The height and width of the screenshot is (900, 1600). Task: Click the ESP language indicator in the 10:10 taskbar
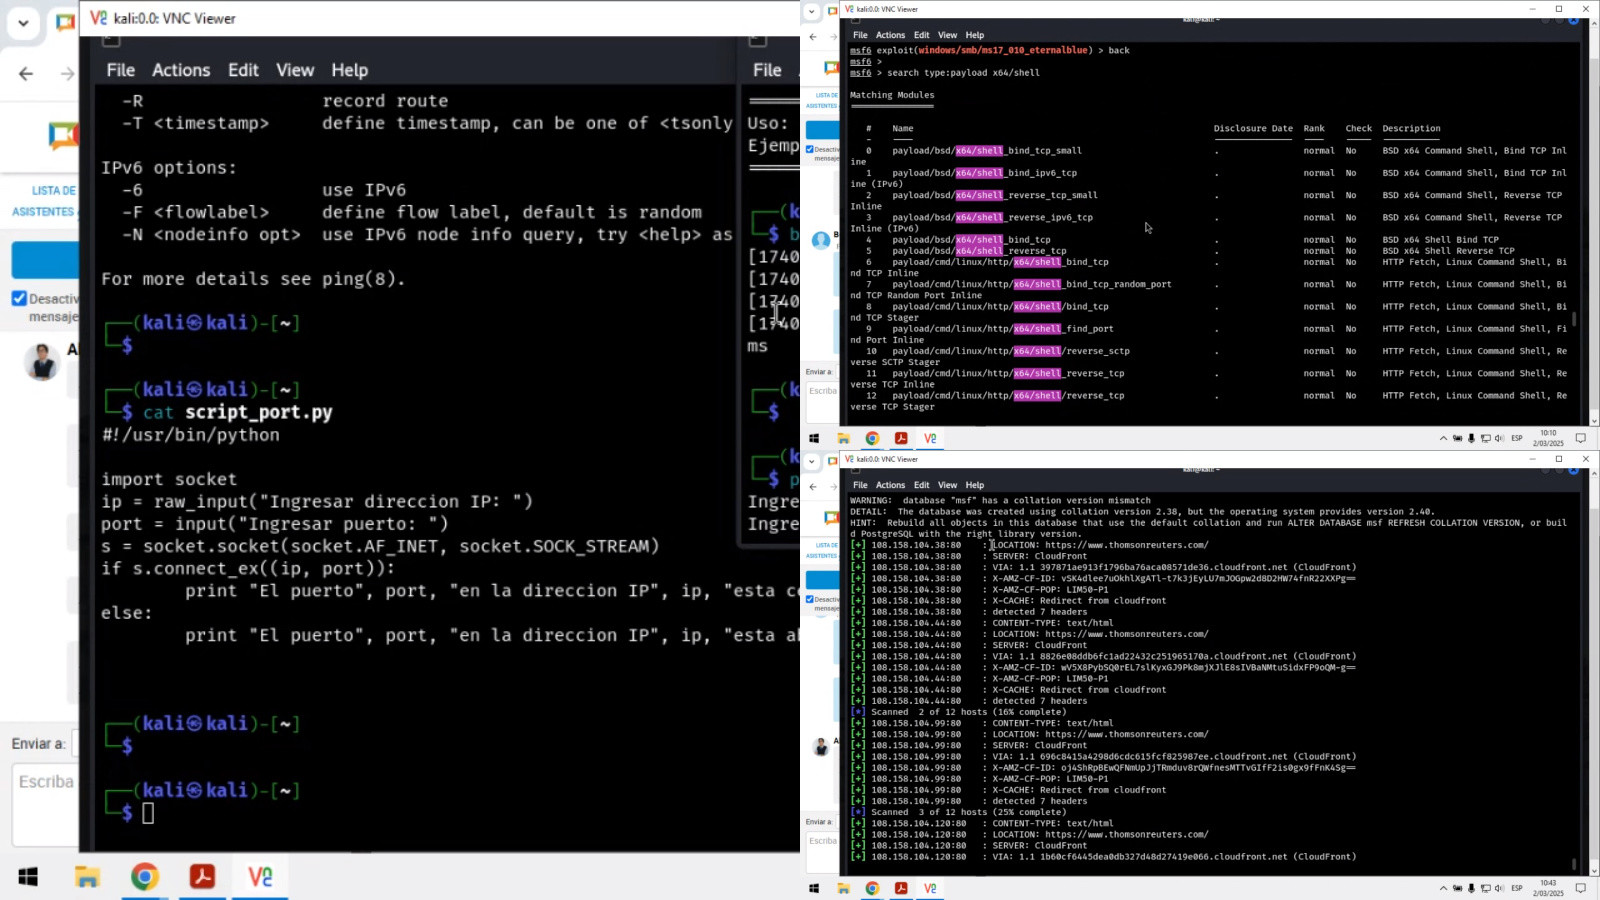tap(1517, 438)
